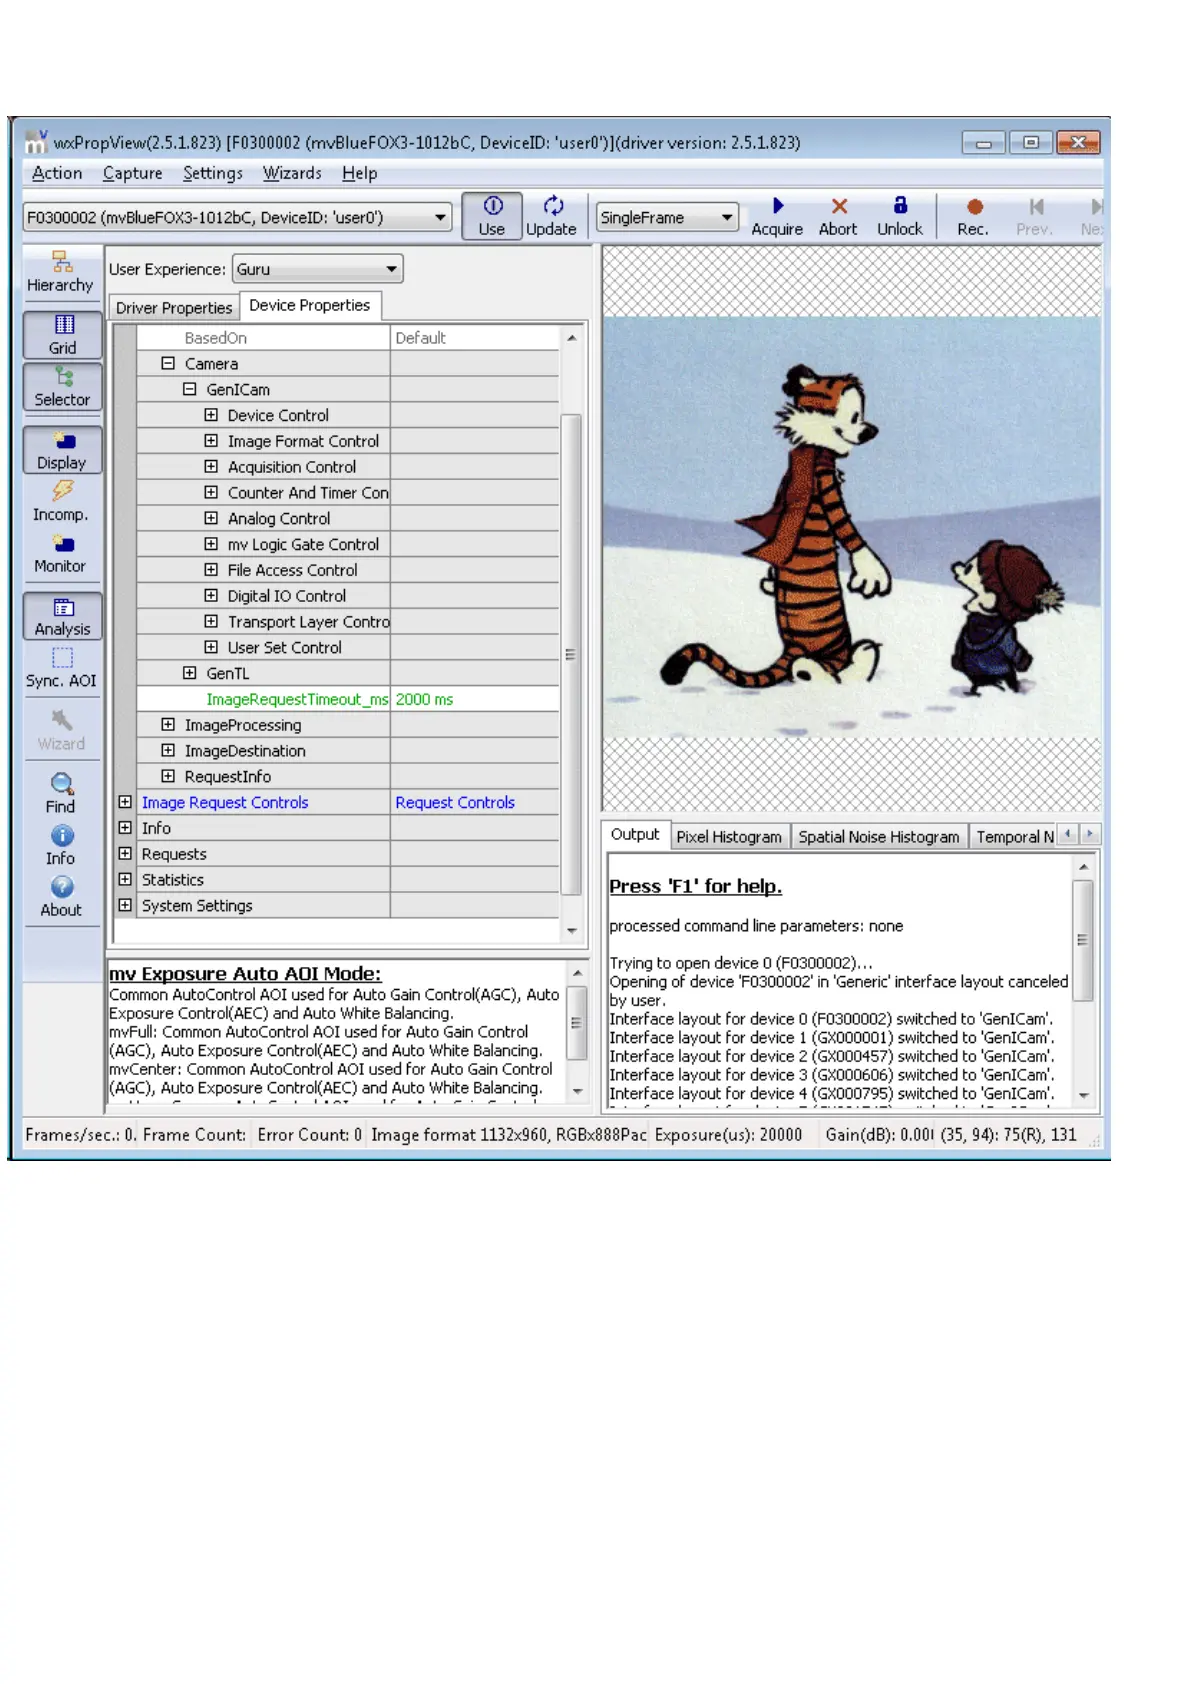Switch to Driver Properties tab
This screenshot has width=1190, height=1684.
(x=174, y=308)
